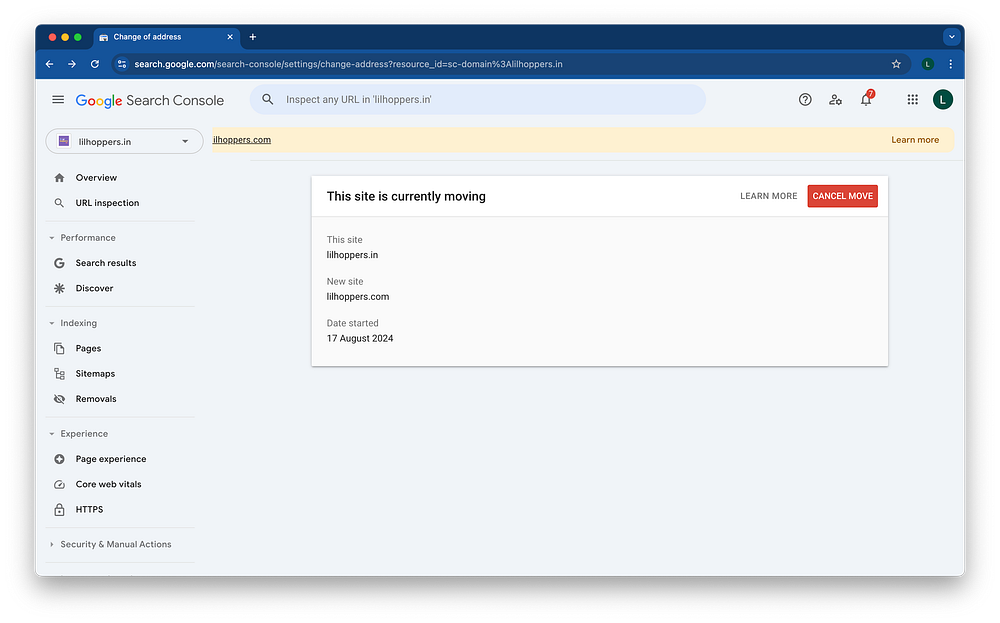Click the lilhoppers.com new site value

[x=358, y=297]
